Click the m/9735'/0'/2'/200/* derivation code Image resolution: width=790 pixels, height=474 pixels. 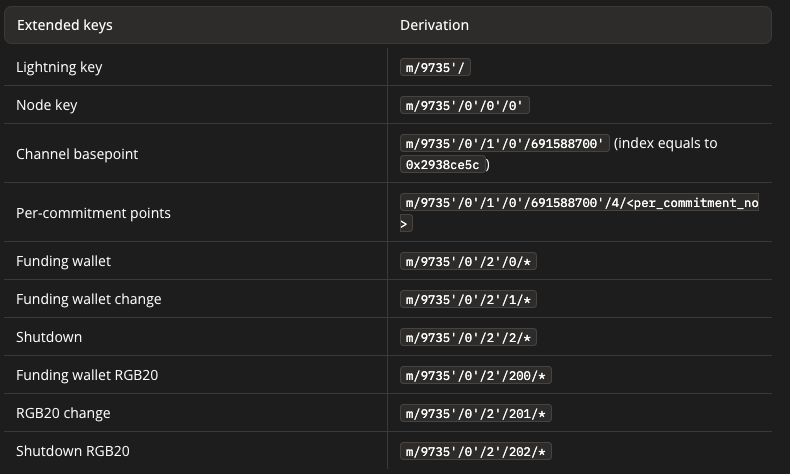pyautogui.click(x=476, y=375)
